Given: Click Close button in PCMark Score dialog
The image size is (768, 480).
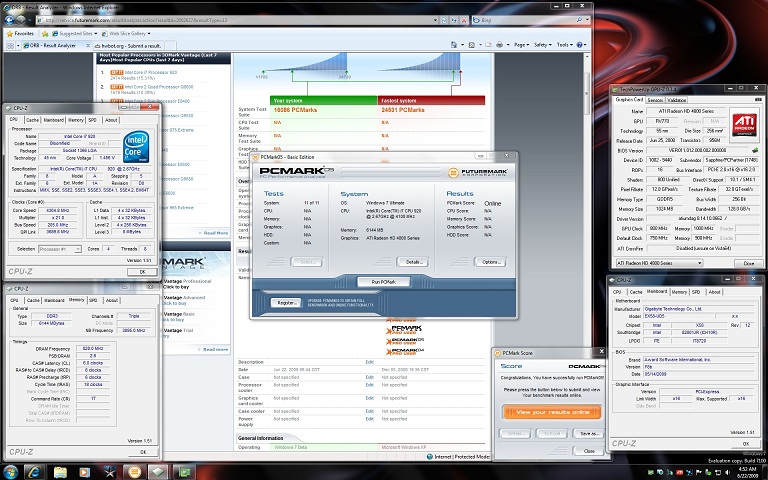Looking at the screenshot, I should click(x=589, y=451).
